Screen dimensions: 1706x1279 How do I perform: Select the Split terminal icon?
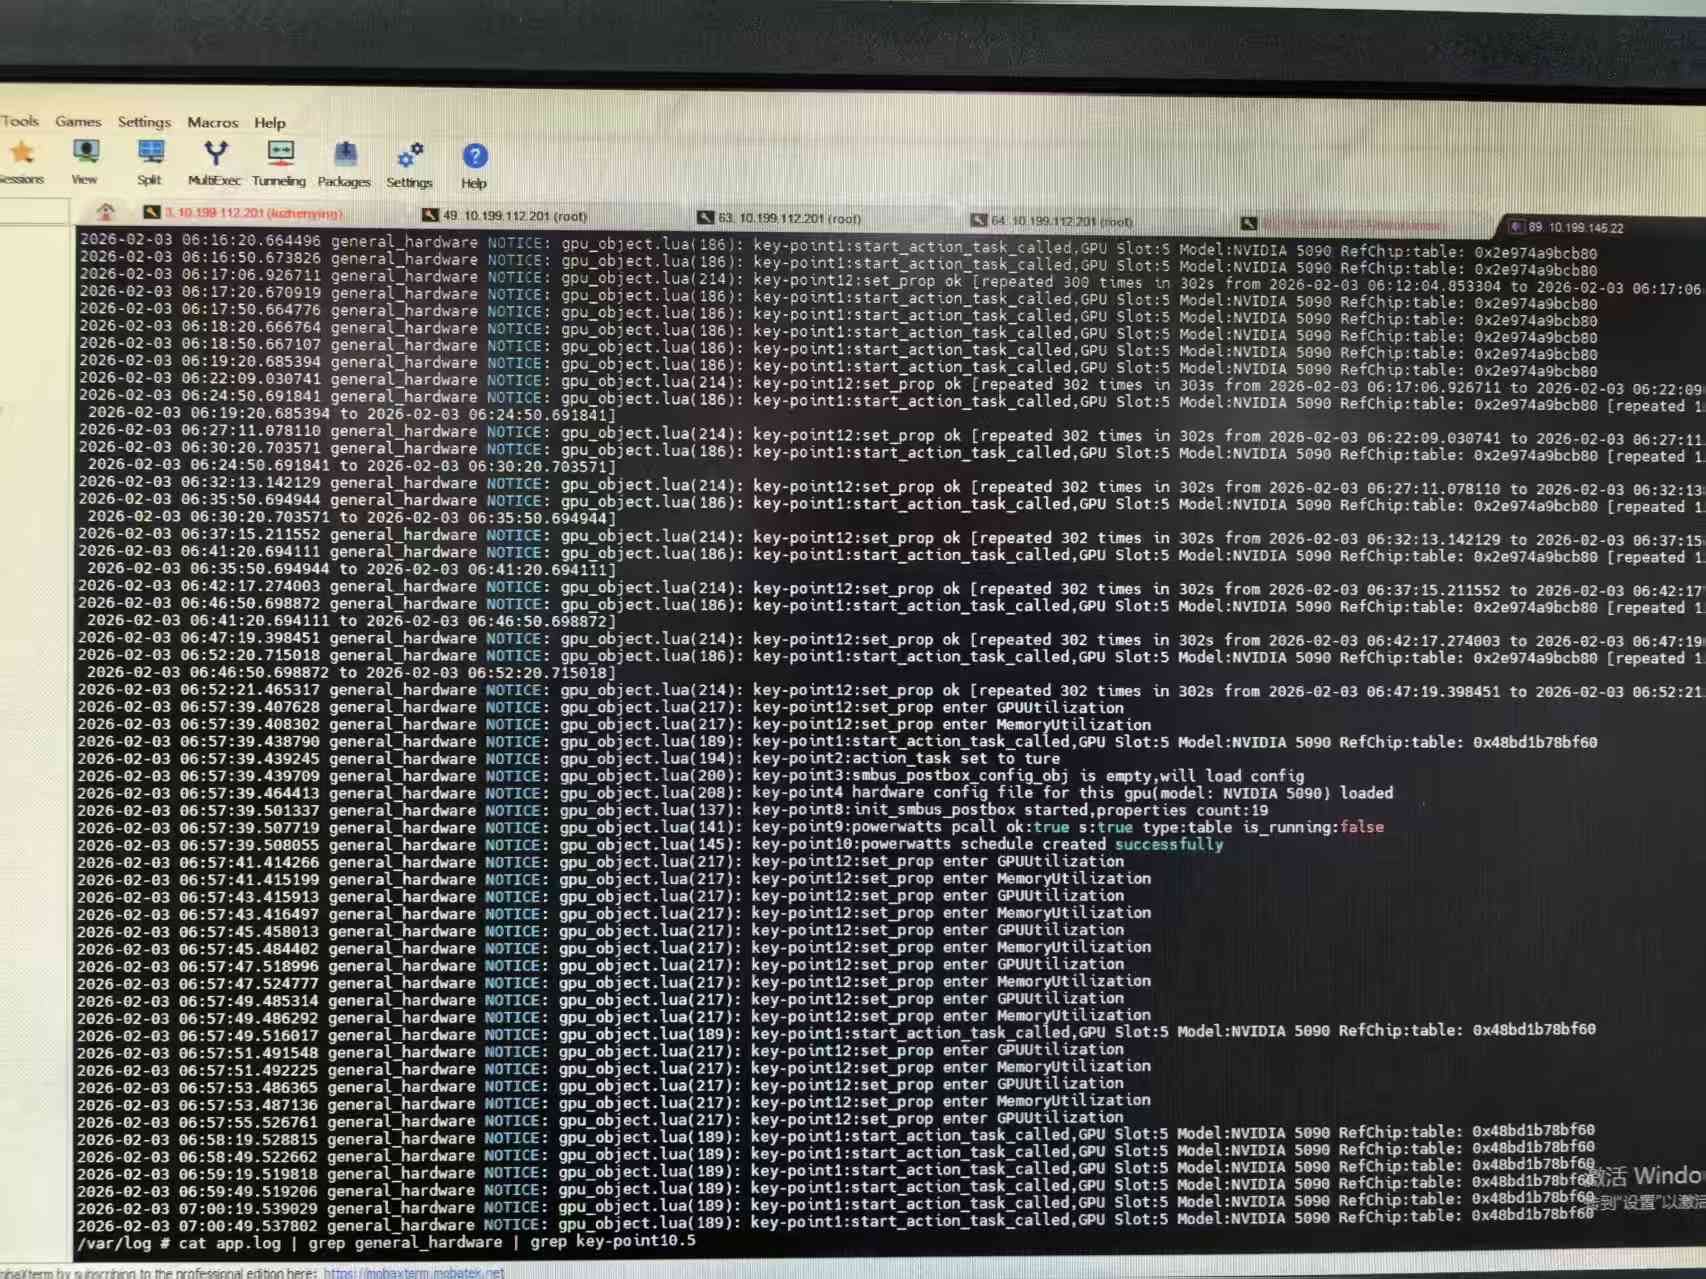[x=150, y=154]
